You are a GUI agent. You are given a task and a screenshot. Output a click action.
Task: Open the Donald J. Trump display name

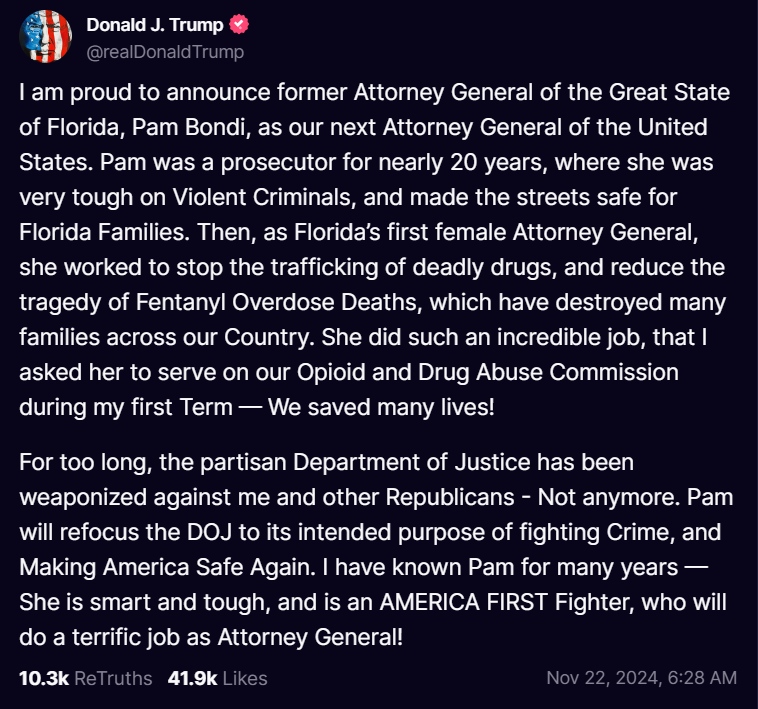156,26
